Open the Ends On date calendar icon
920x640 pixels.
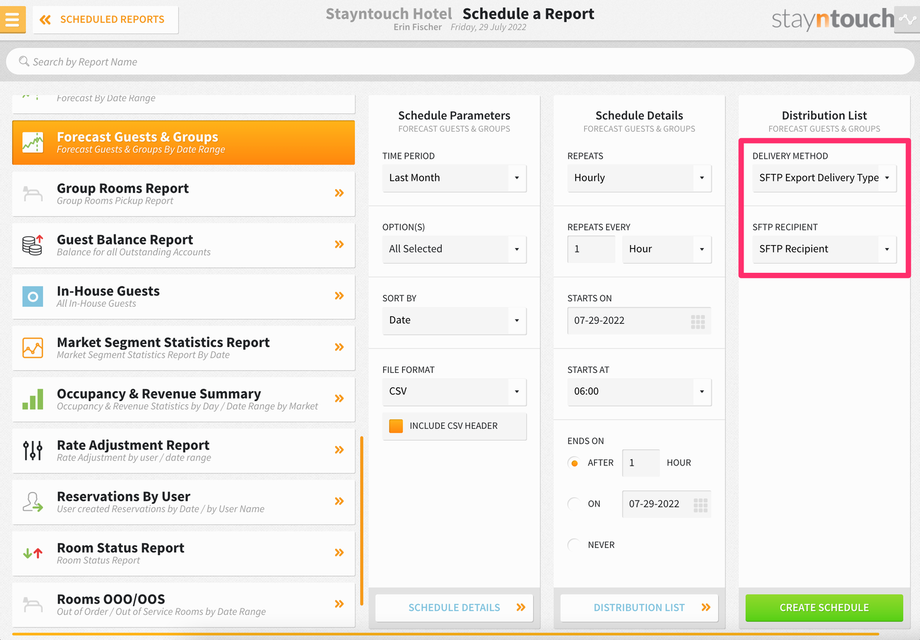[701, 504]
